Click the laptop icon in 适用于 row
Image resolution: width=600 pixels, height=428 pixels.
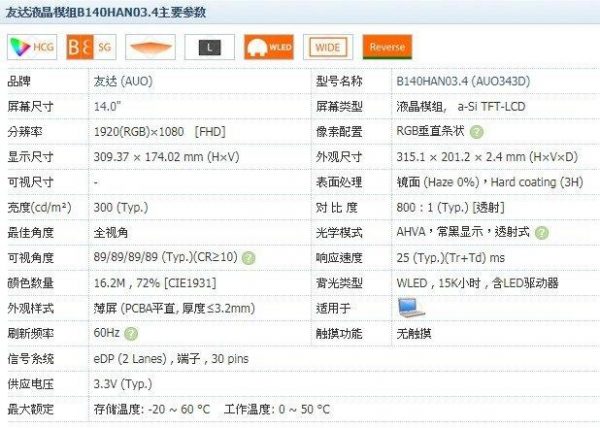coord(411,308)
